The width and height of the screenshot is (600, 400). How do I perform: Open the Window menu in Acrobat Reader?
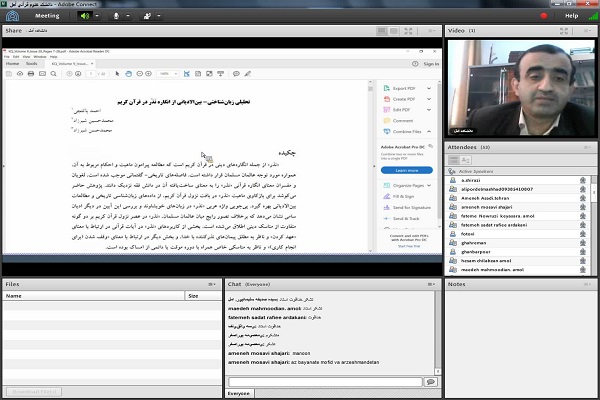40,57
